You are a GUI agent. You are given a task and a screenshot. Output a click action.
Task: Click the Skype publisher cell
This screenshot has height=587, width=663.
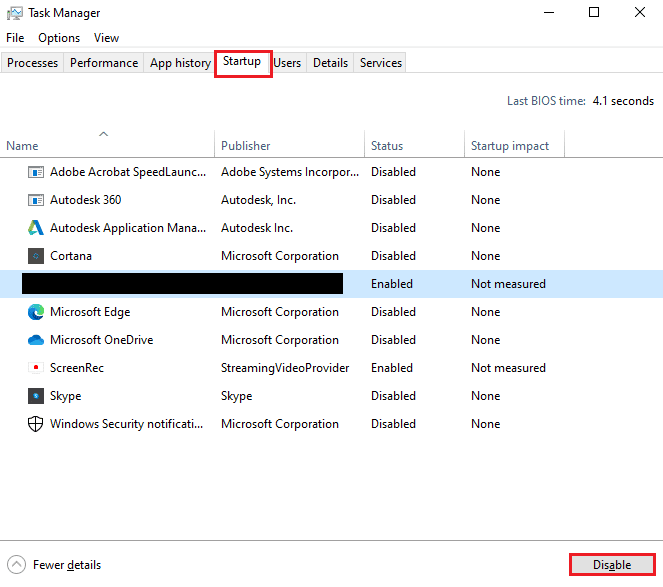click(236, 396)
